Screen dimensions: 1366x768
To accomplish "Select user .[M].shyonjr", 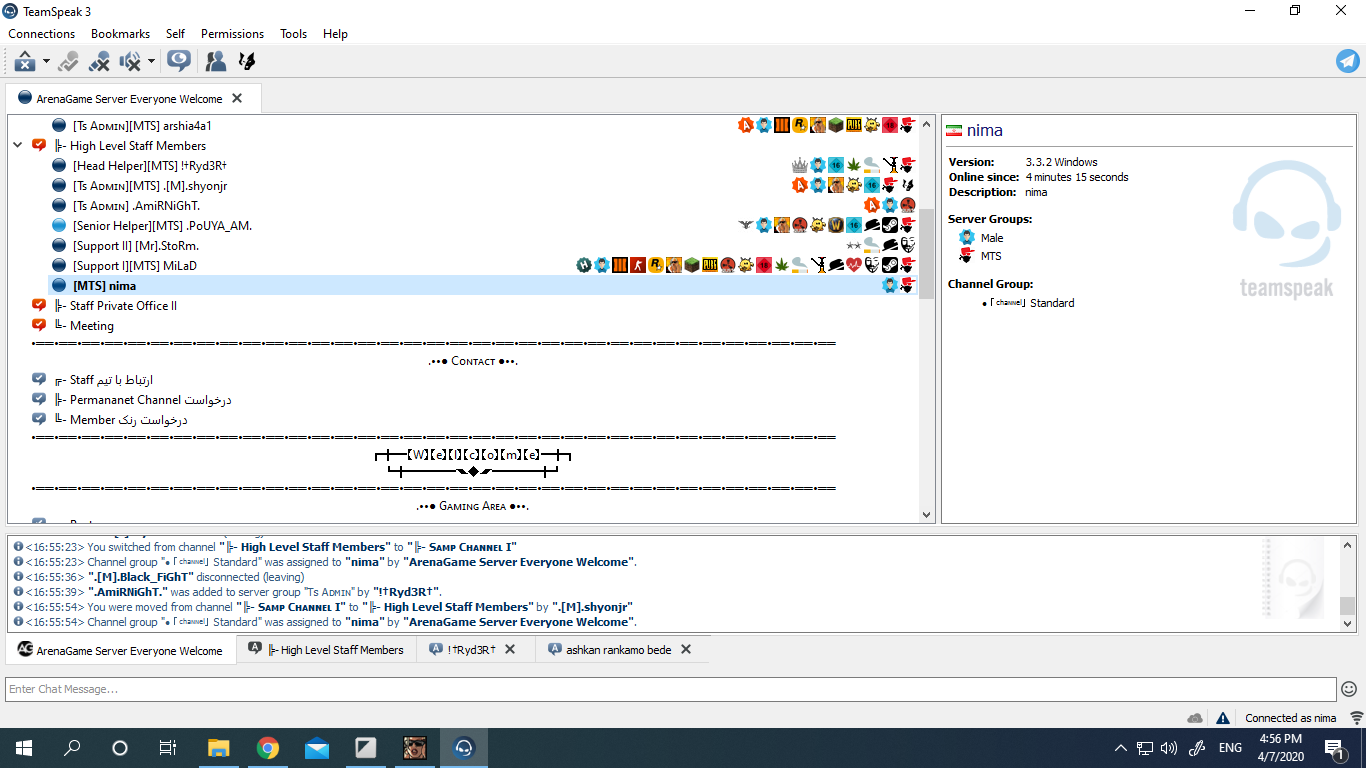I will tap(150, 186).
